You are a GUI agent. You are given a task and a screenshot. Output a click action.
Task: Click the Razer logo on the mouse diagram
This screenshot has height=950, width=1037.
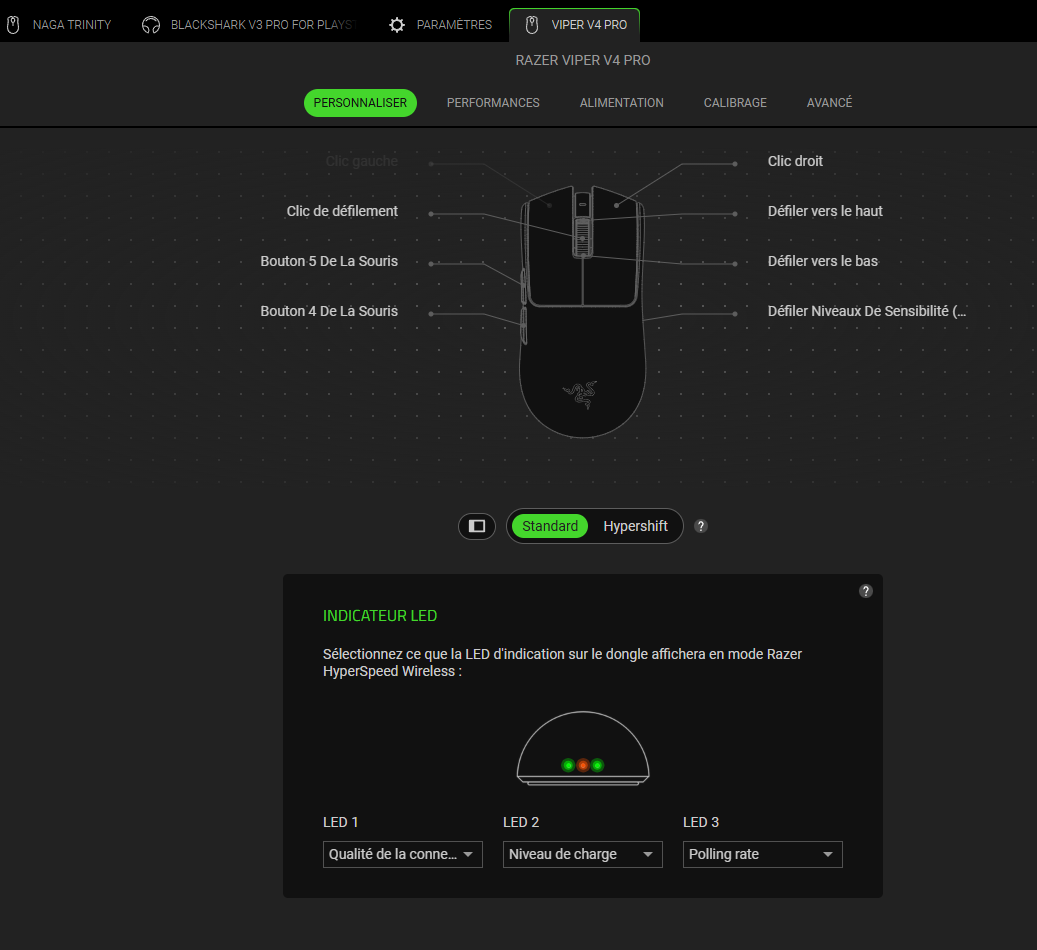tap(581, 394)
